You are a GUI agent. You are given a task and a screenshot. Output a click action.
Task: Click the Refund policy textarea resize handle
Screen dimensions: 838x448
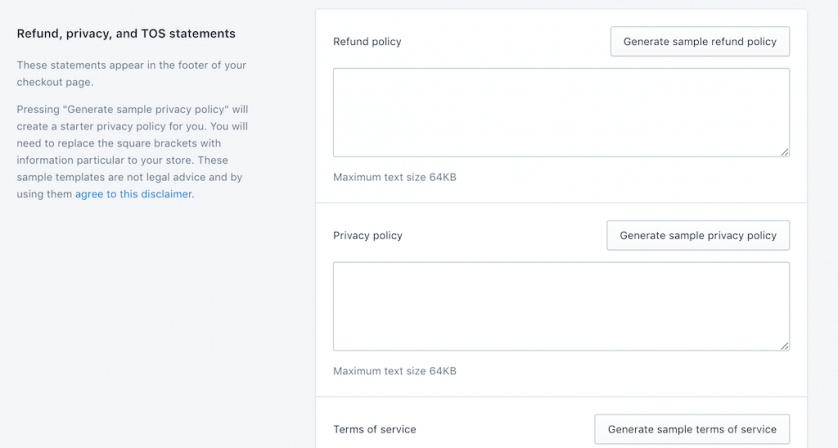(785, 152)
